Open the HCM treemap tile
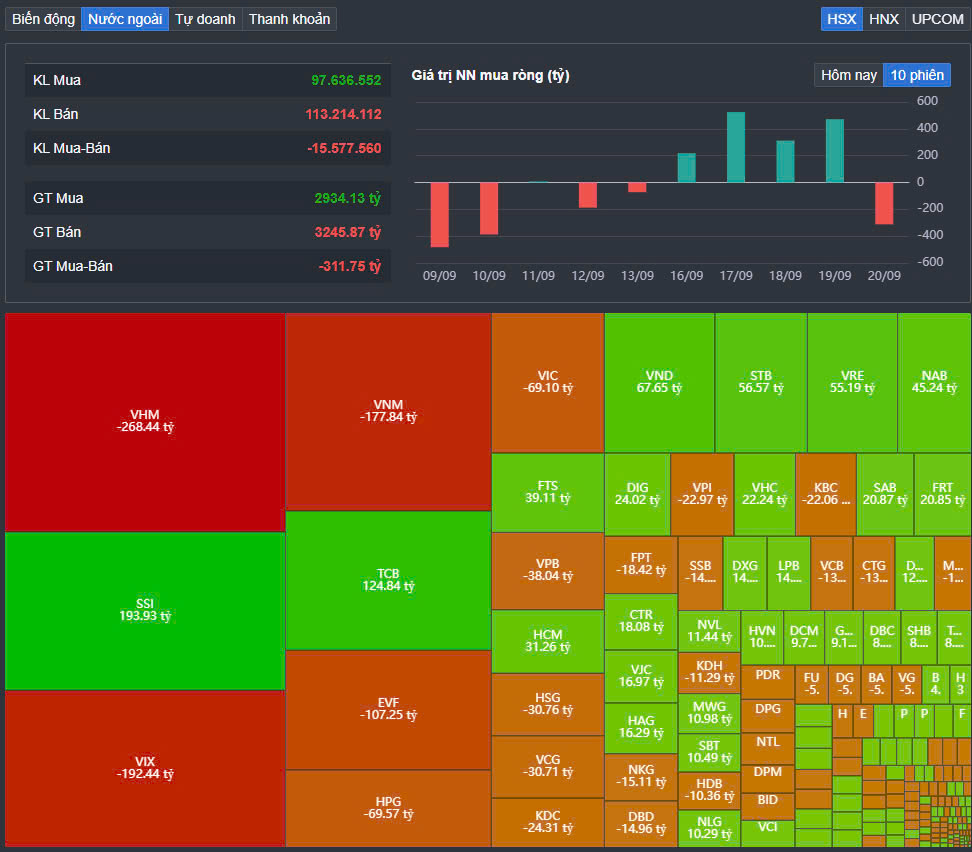This screenshot has height=852, width=972. point(548,641)
